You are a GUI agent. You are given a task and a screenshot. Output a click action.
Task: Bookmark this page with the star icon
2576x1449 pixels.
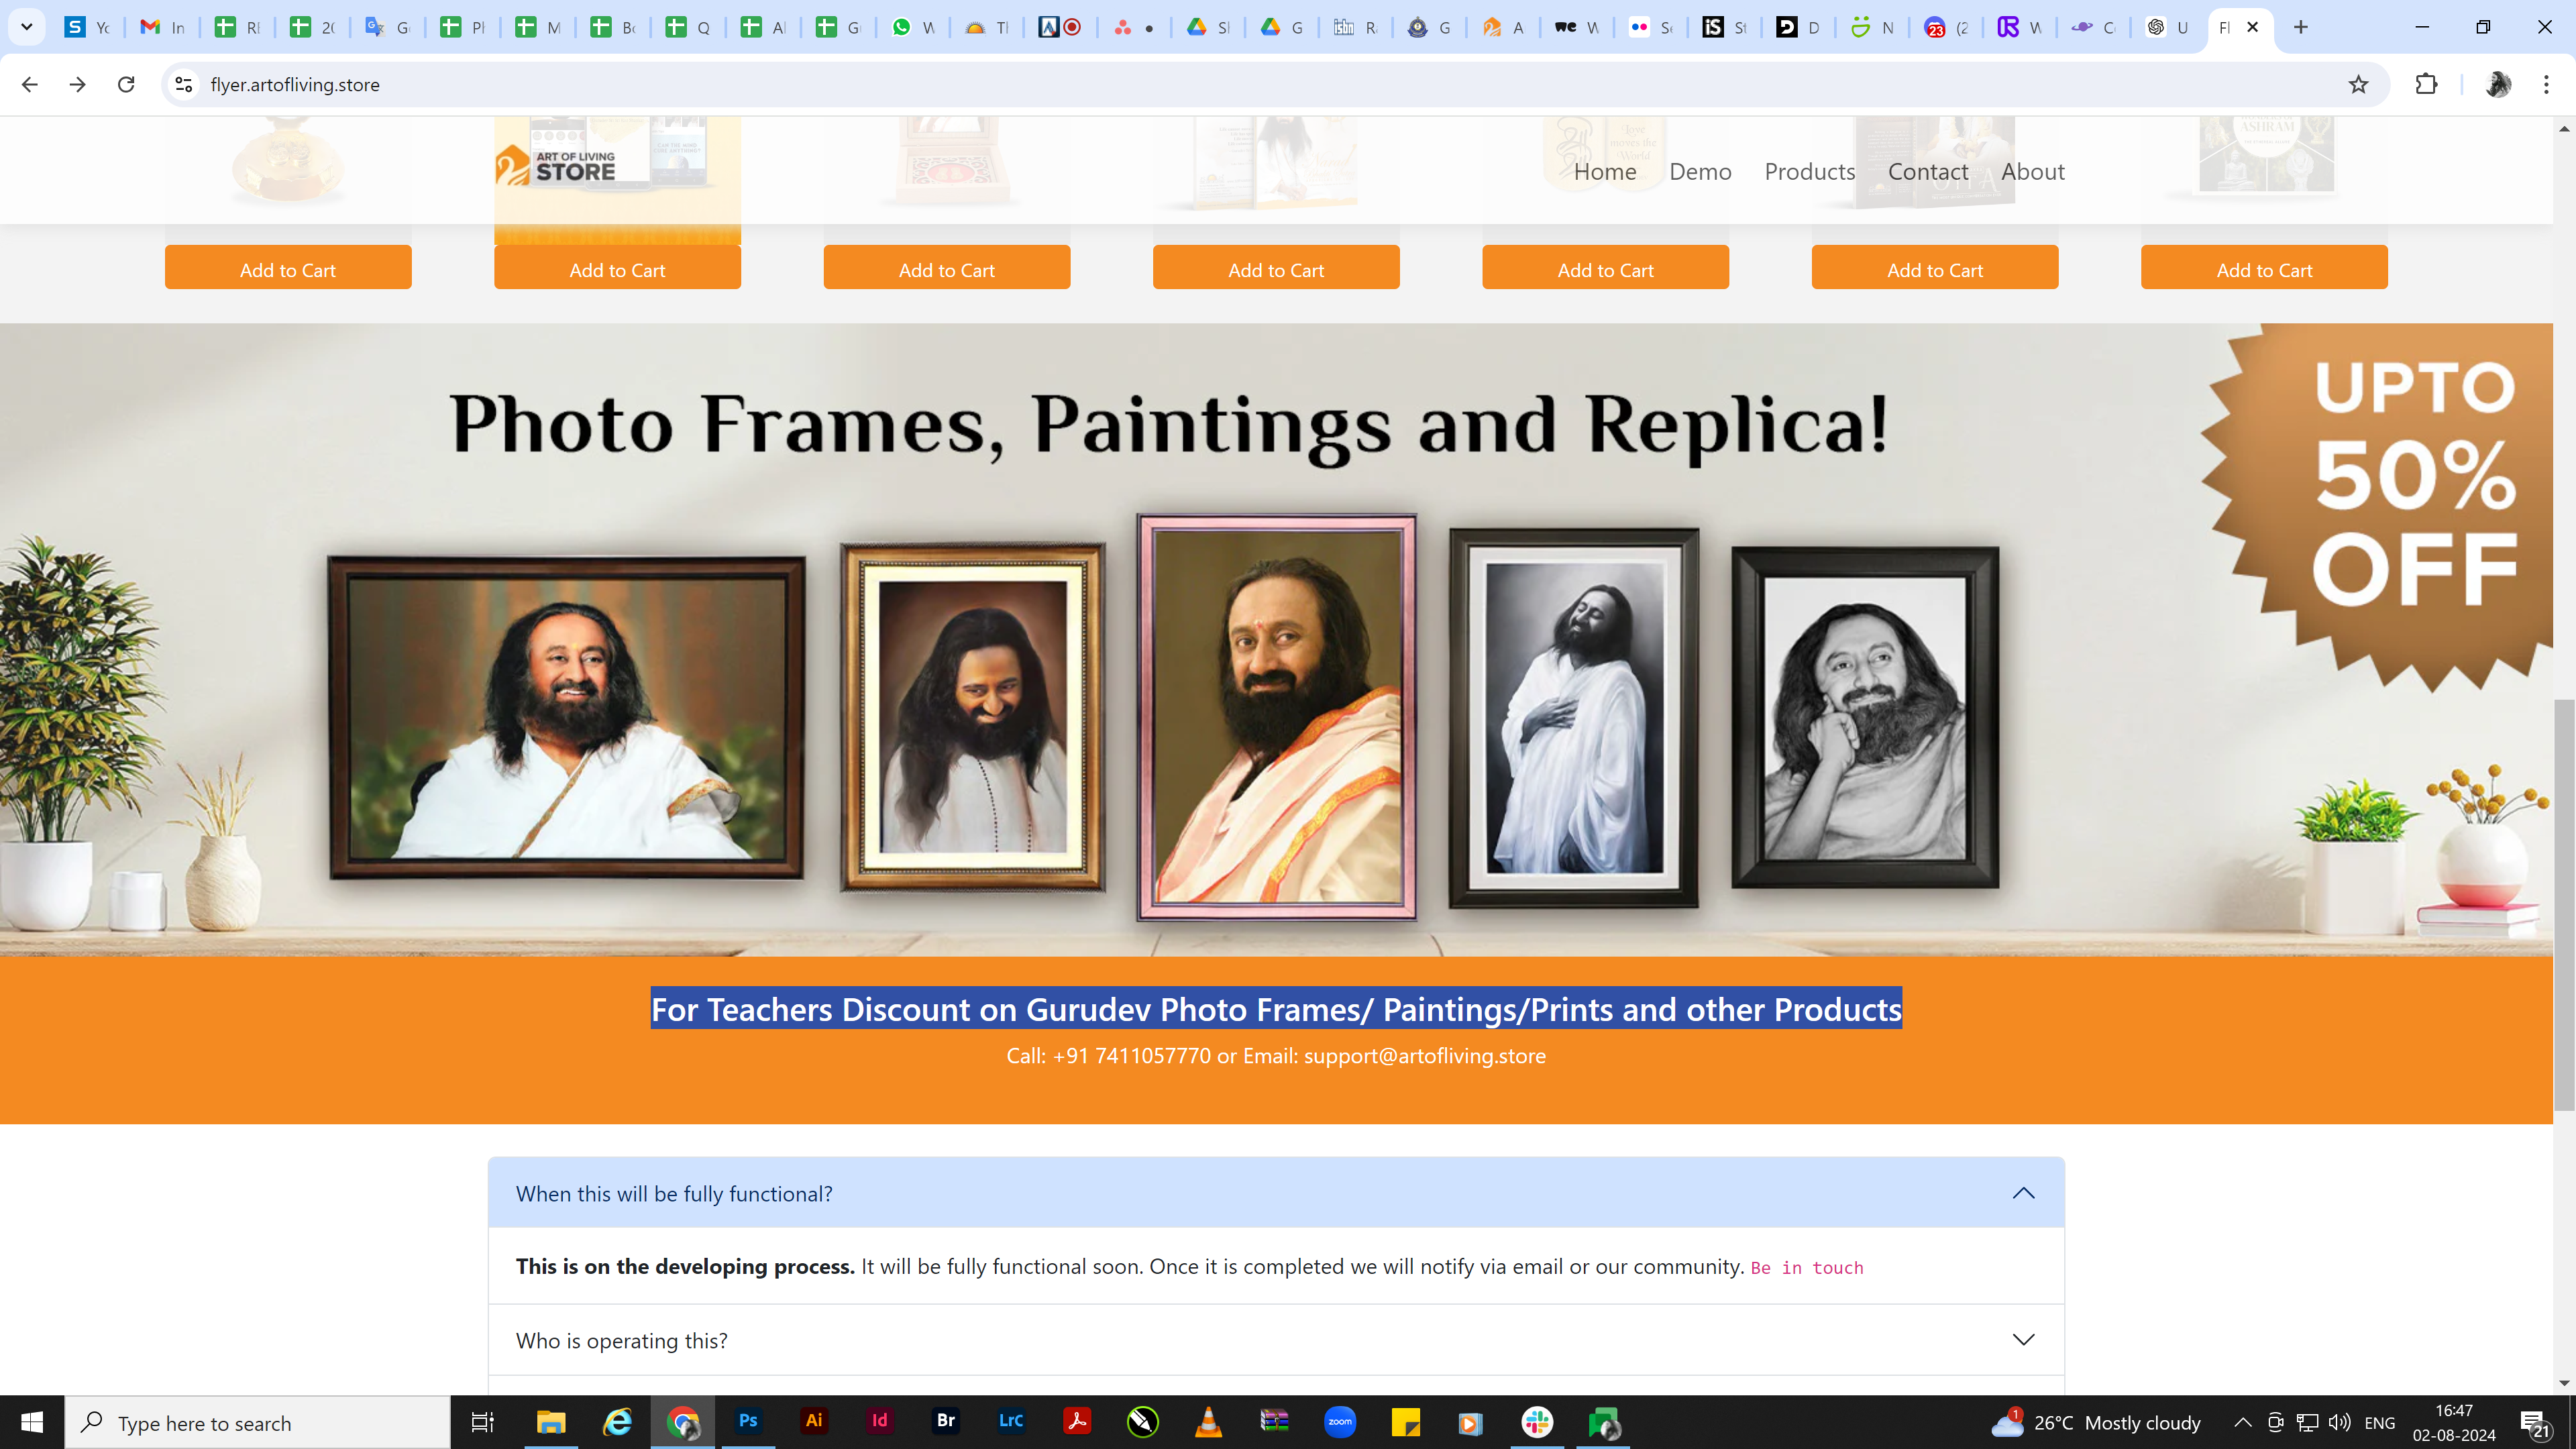(x=2358, y=85)
